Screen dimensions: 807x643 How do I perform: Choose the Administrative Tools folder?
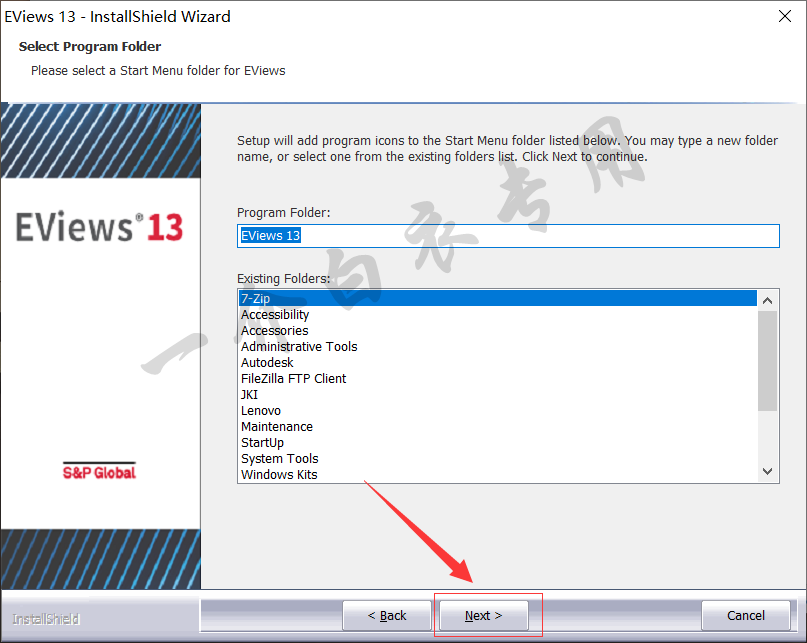tap(498, 346)
